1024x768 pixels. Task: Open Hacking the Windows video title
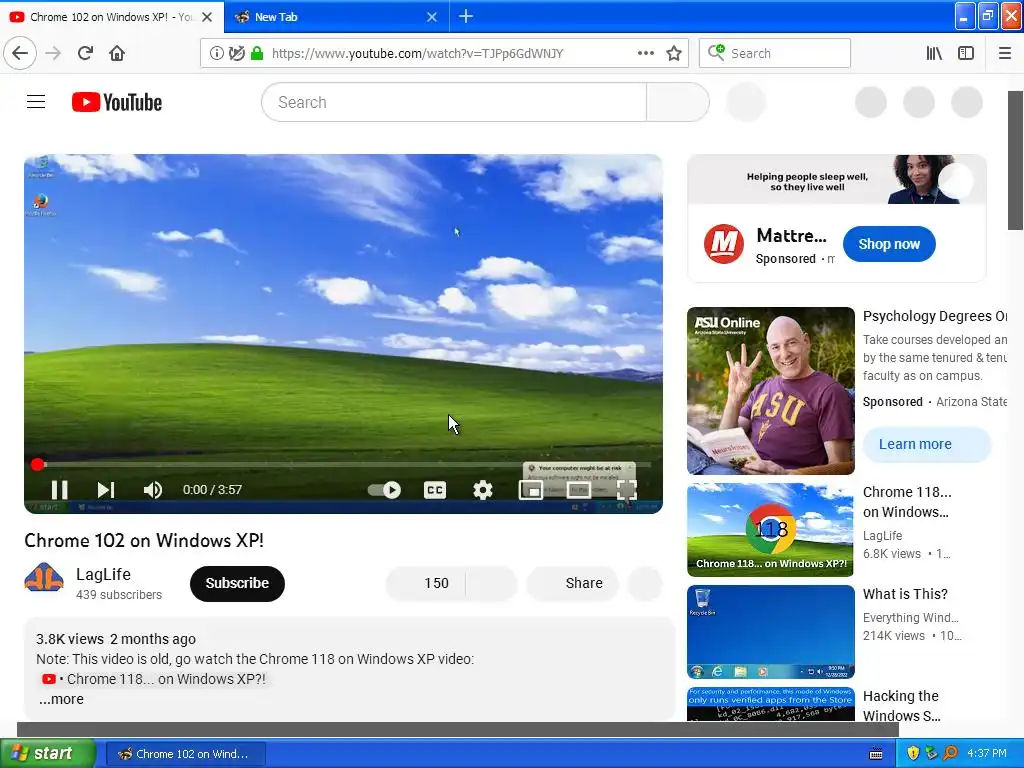click(x=901, y=706)
